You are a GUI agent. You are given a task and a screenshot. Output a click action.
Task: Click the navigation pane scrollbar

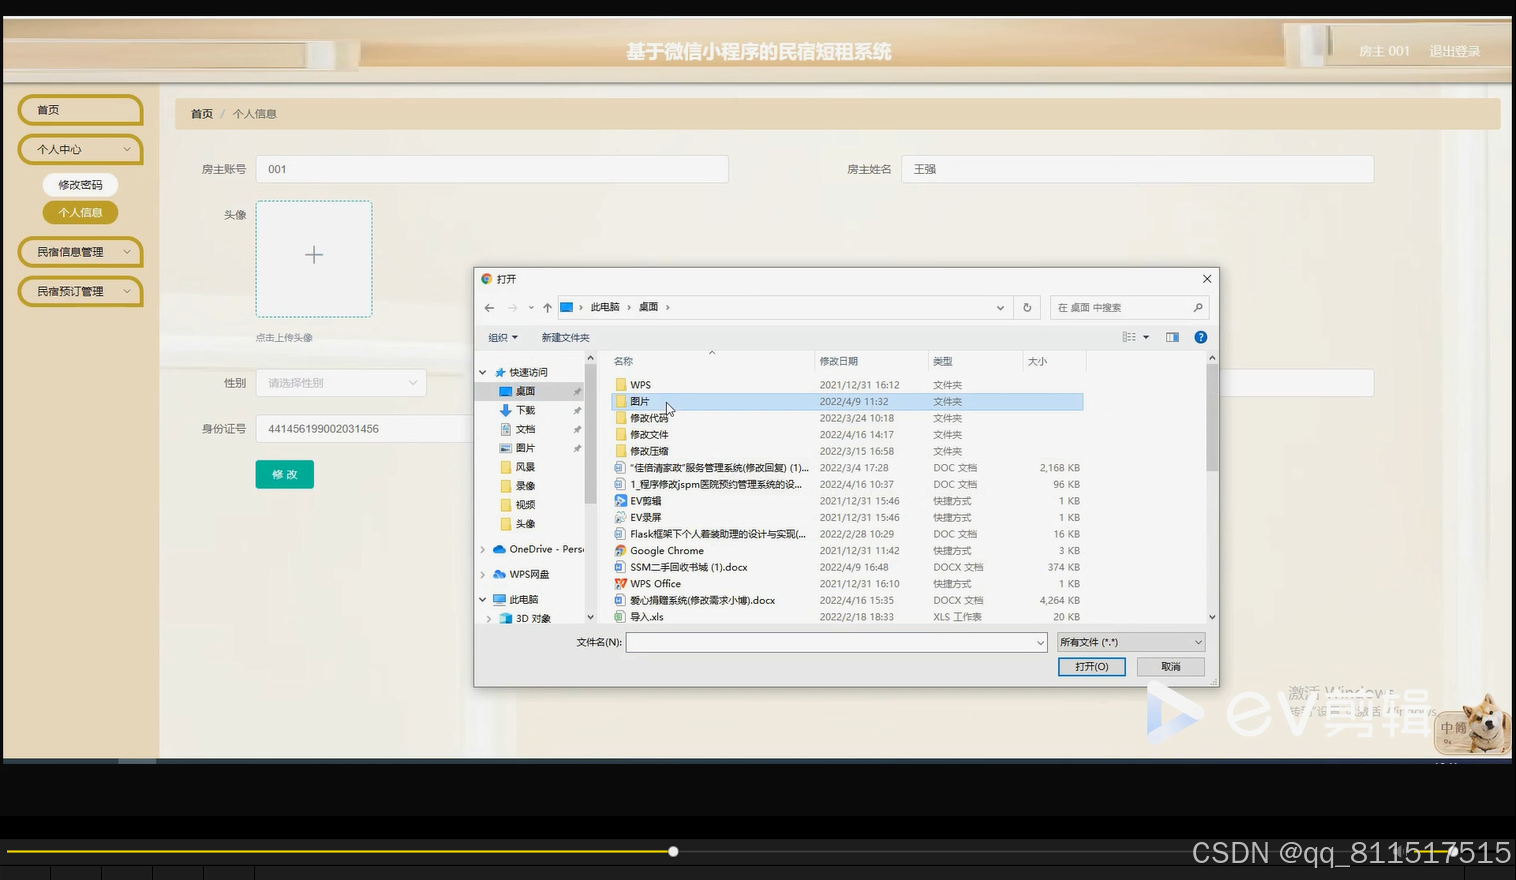point(590,432)
